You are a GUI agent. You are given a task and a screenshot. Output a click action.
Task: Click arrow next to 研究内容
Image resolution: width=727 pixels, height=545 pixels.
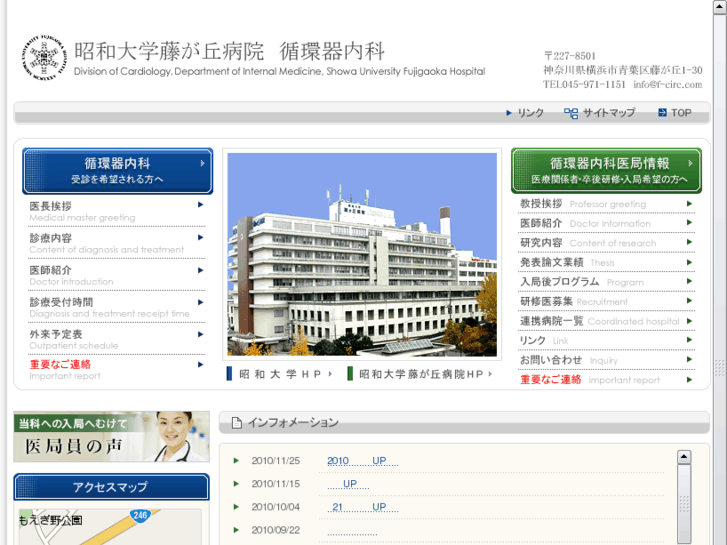click(689, 242)
